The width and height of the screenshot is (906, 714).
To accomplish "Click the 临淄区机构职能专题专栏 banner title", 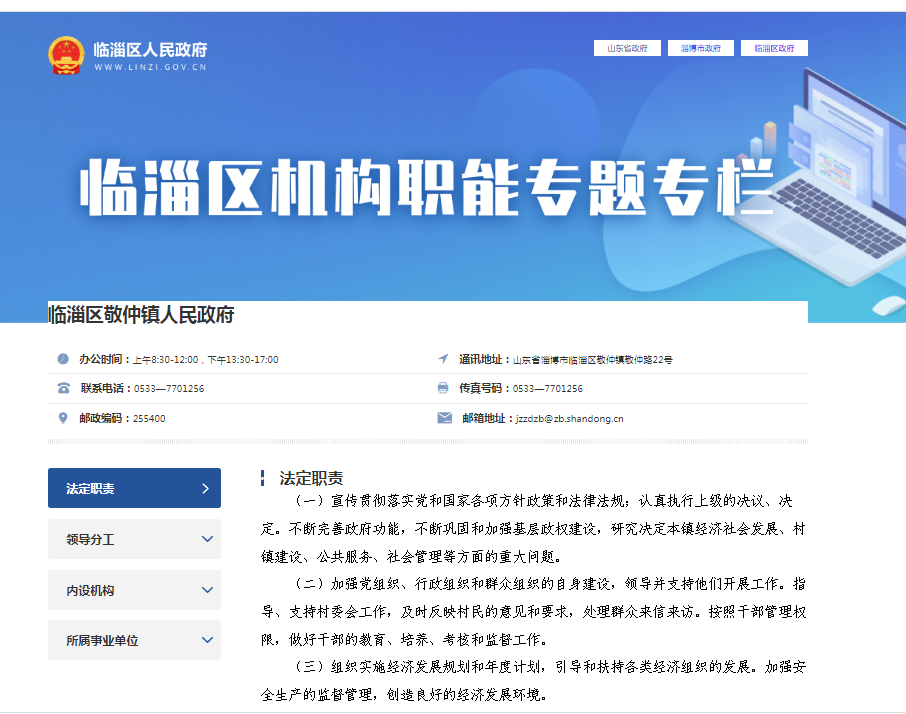I will pos(427,188).
